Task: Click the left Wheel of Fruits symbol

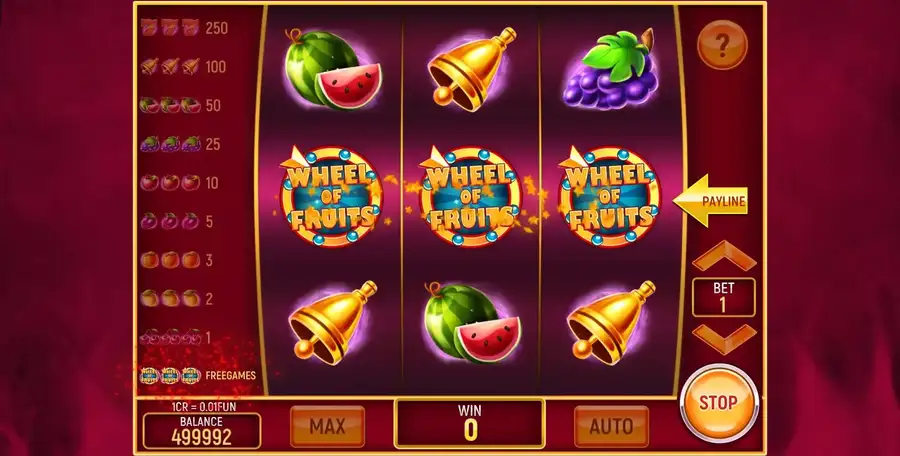Action: coord(331,196)
